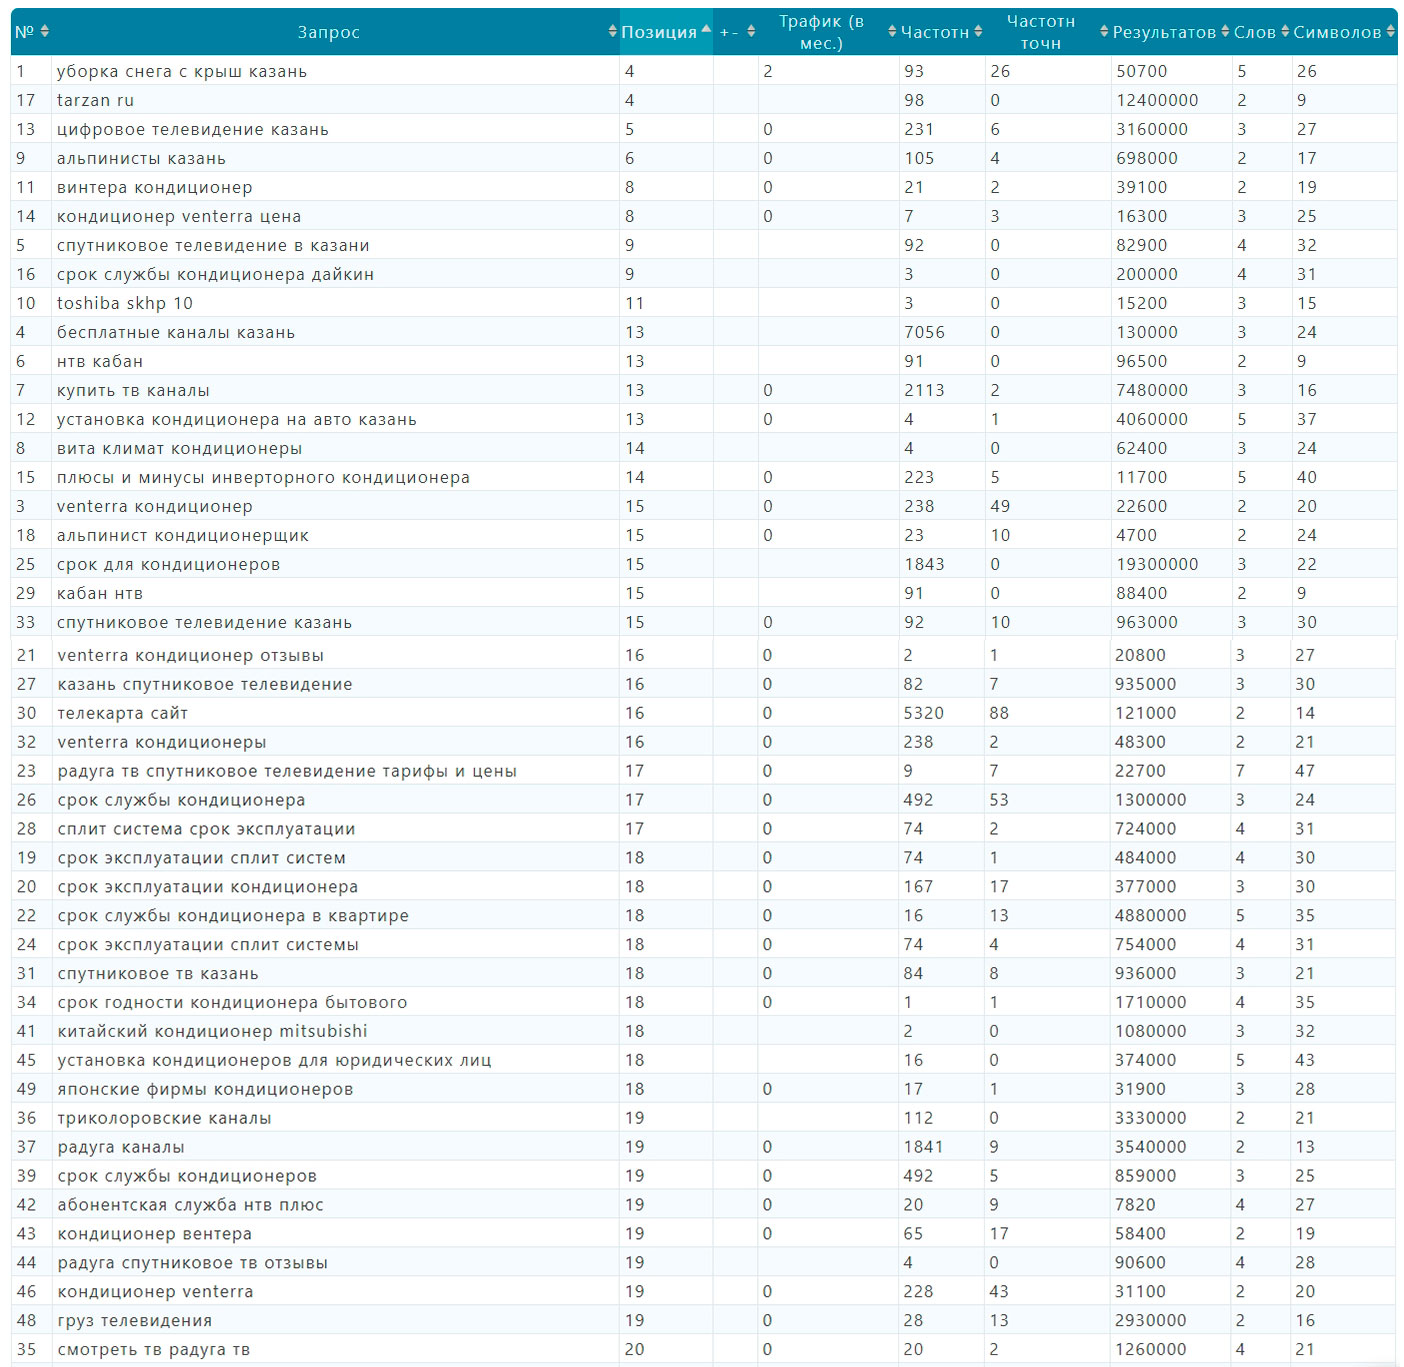Click the sort arrows beside Частотн точн
The image size is (1404, 1367).
coord(1104,32)
